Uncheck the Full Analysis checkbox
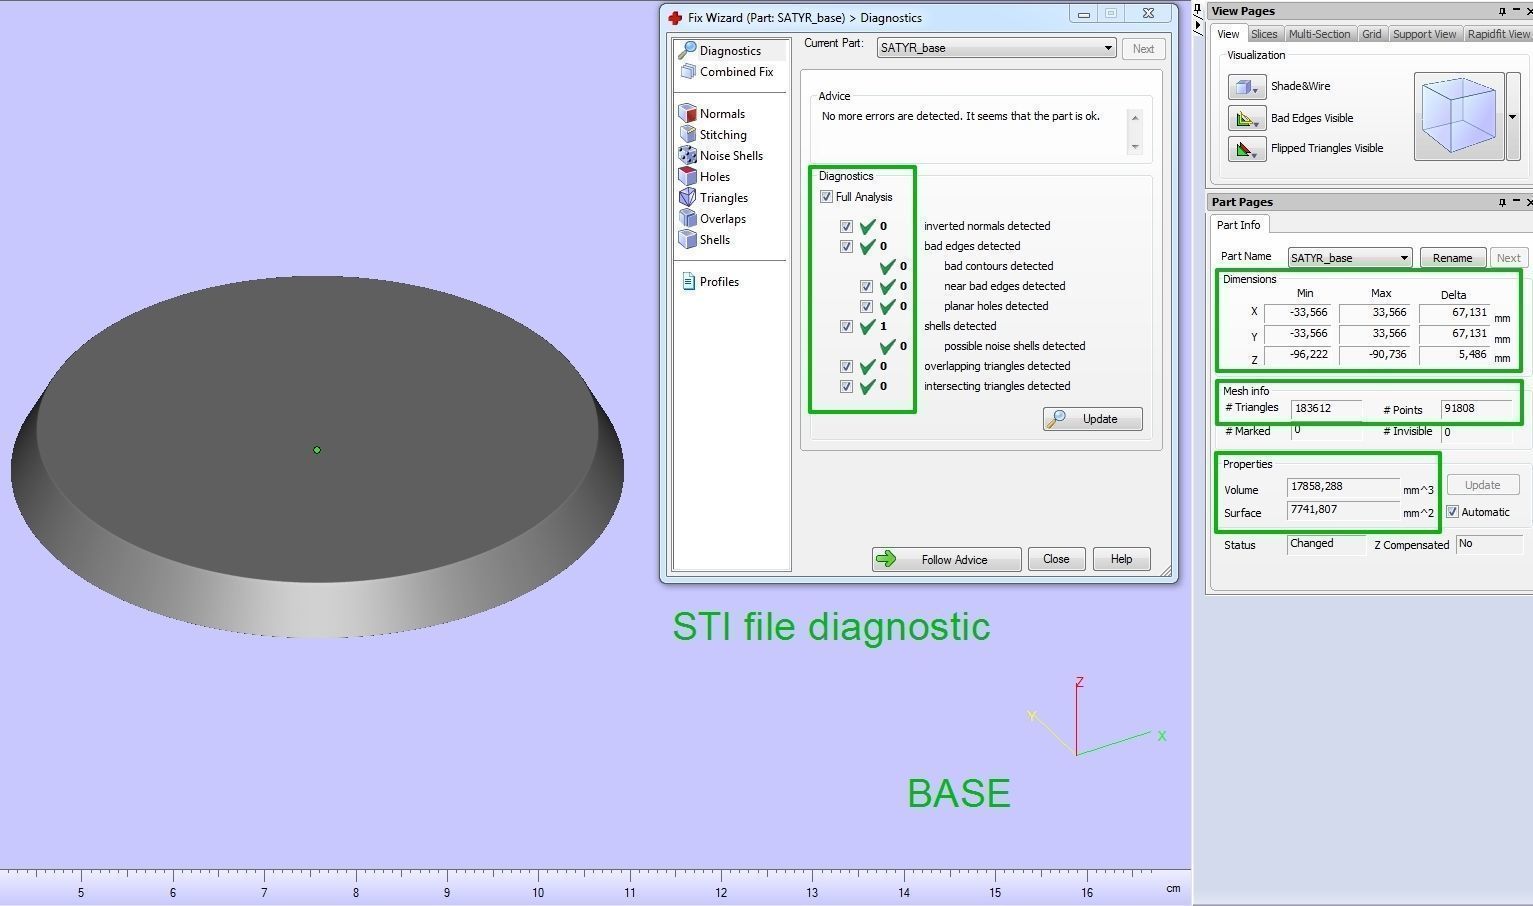 point(826,197)
